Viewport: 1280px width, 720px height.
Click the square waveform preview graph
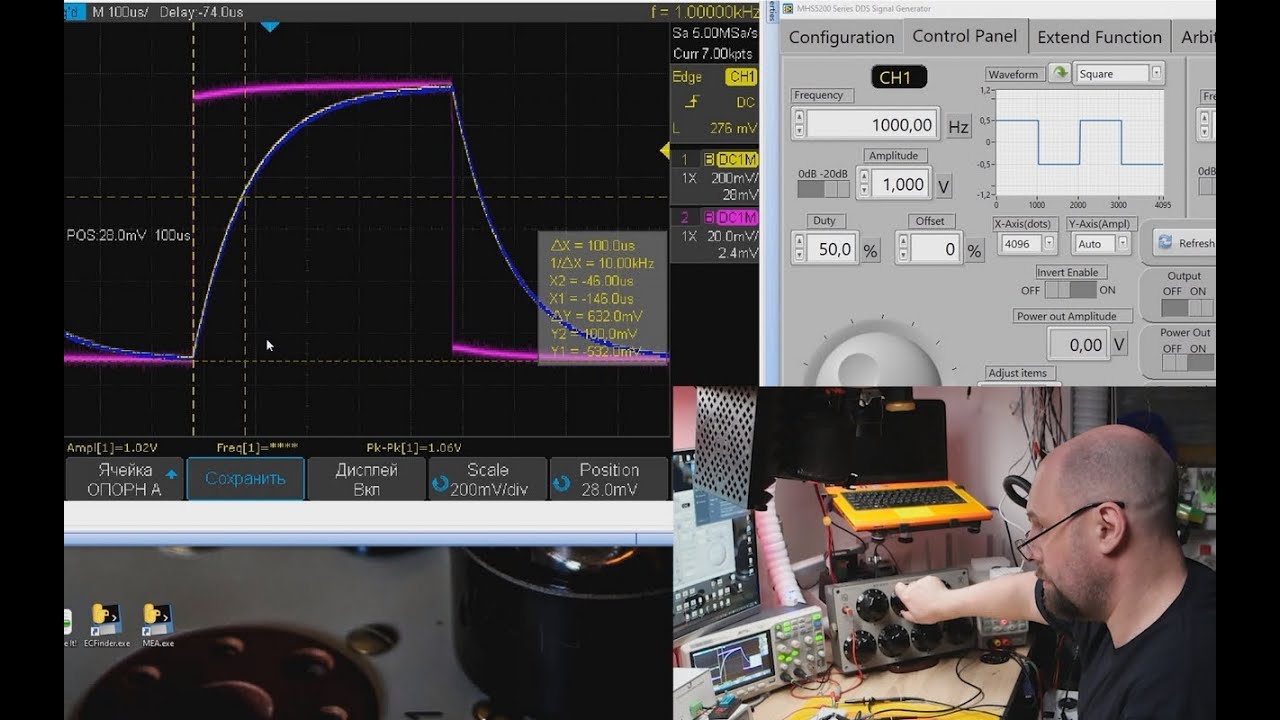[x=1080, y=141]
